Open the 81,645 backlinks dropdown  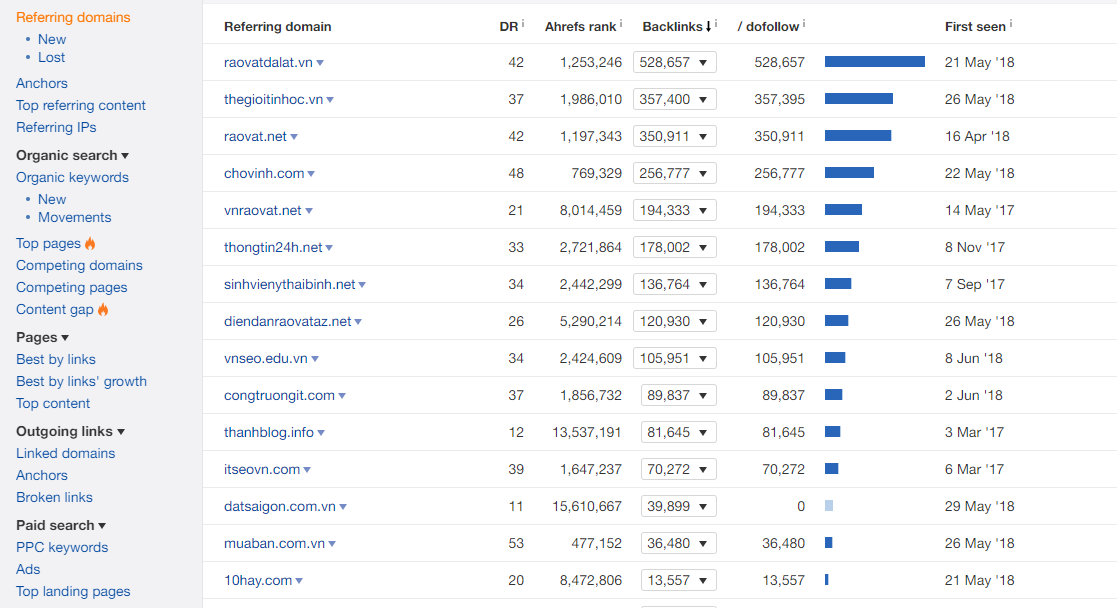click(678, 433)
